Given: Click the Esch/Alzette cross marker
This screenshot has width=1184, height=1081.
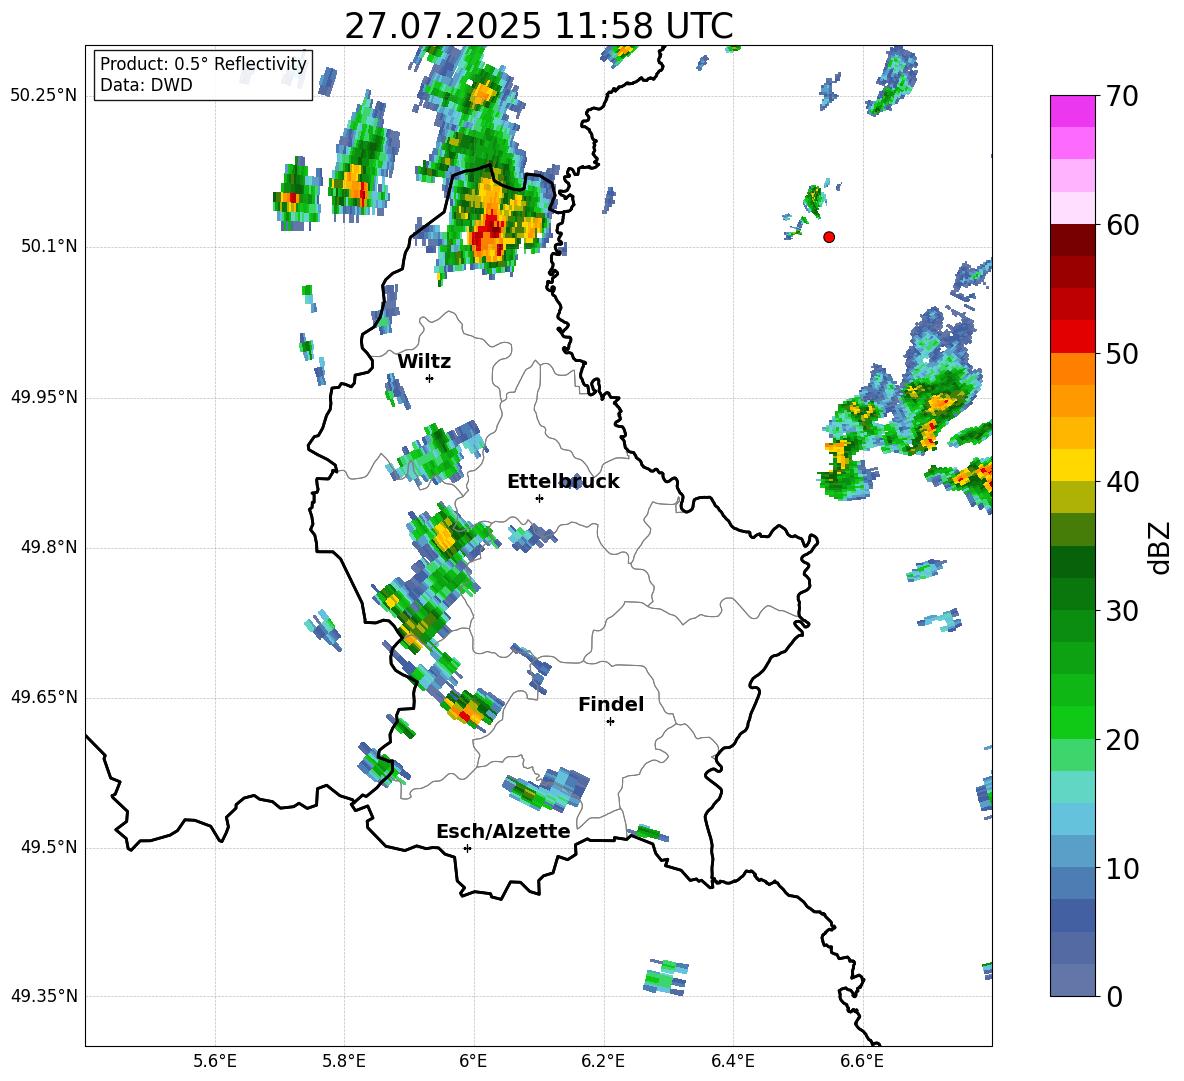Looking at the screenshot, I should tap(467, 848).
